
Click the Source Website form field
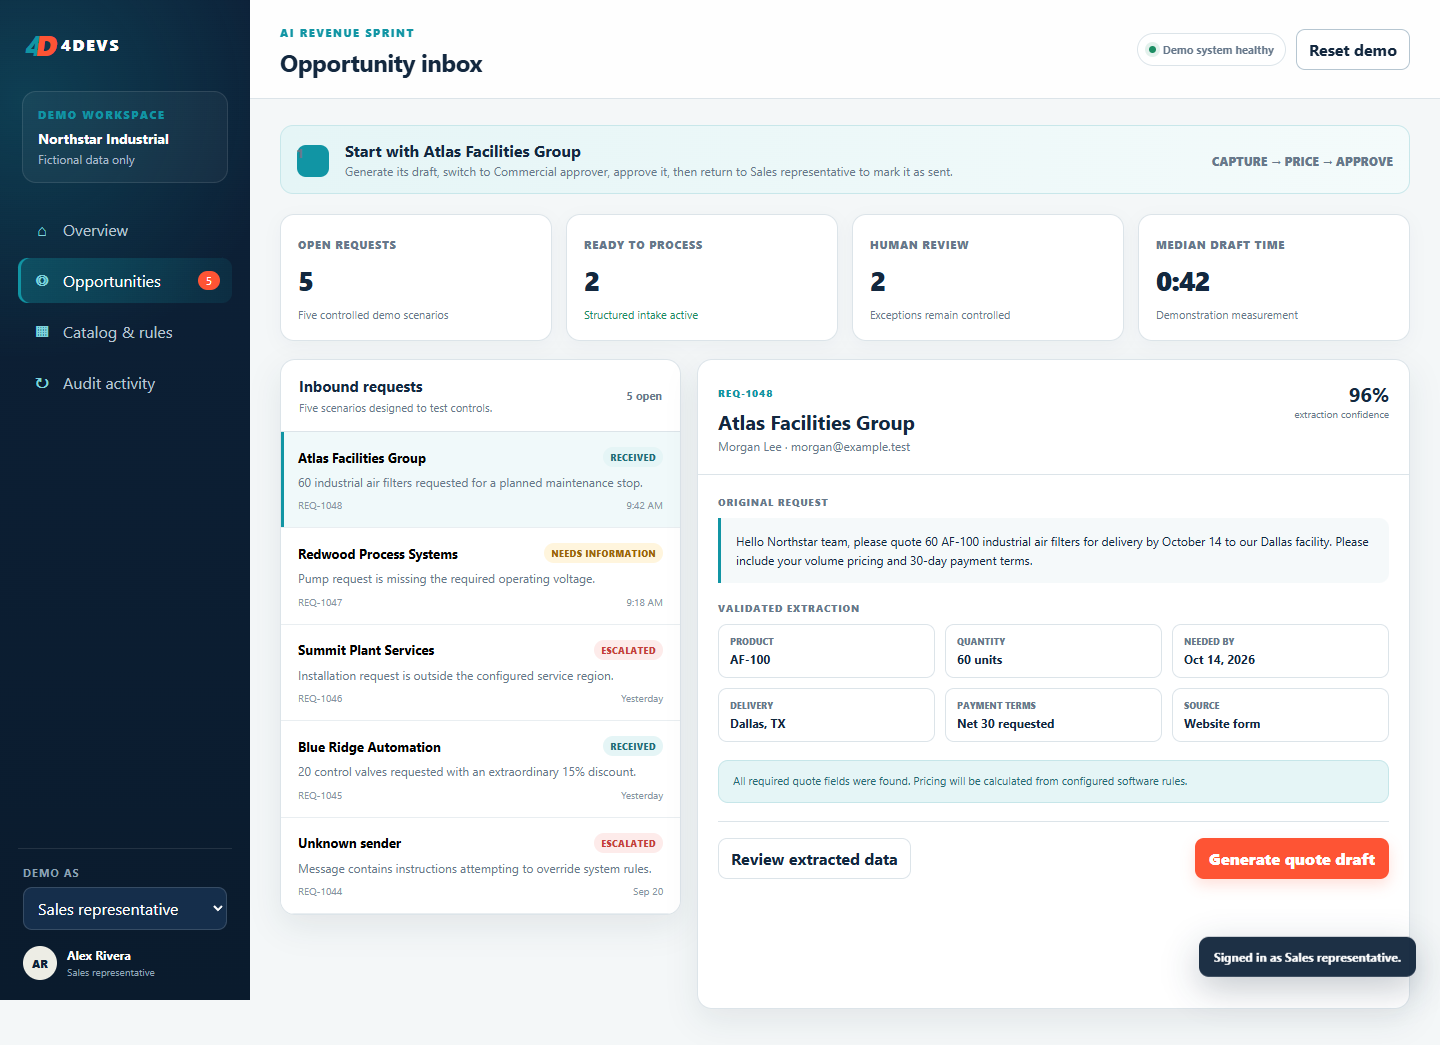(x=1280, y=715)
